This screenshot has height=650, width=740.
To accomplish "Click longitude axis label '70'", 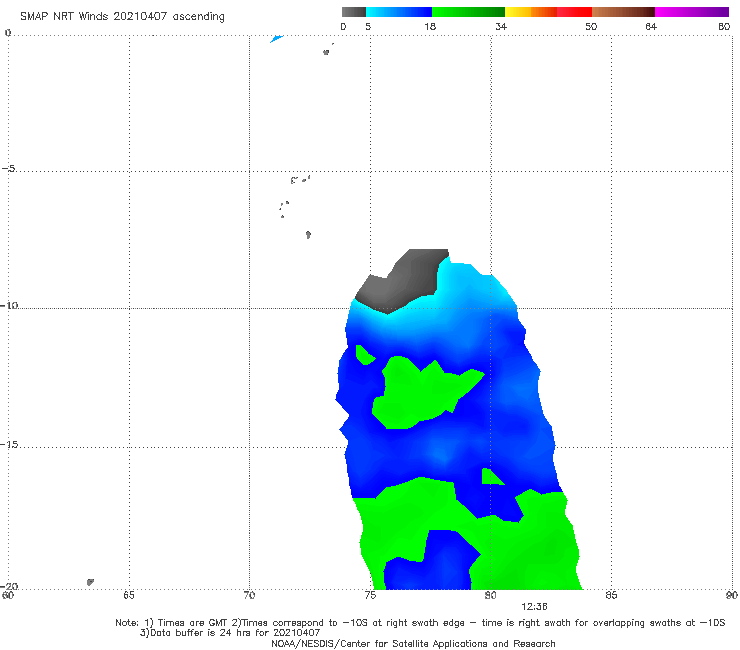I will tap(249, 595).
